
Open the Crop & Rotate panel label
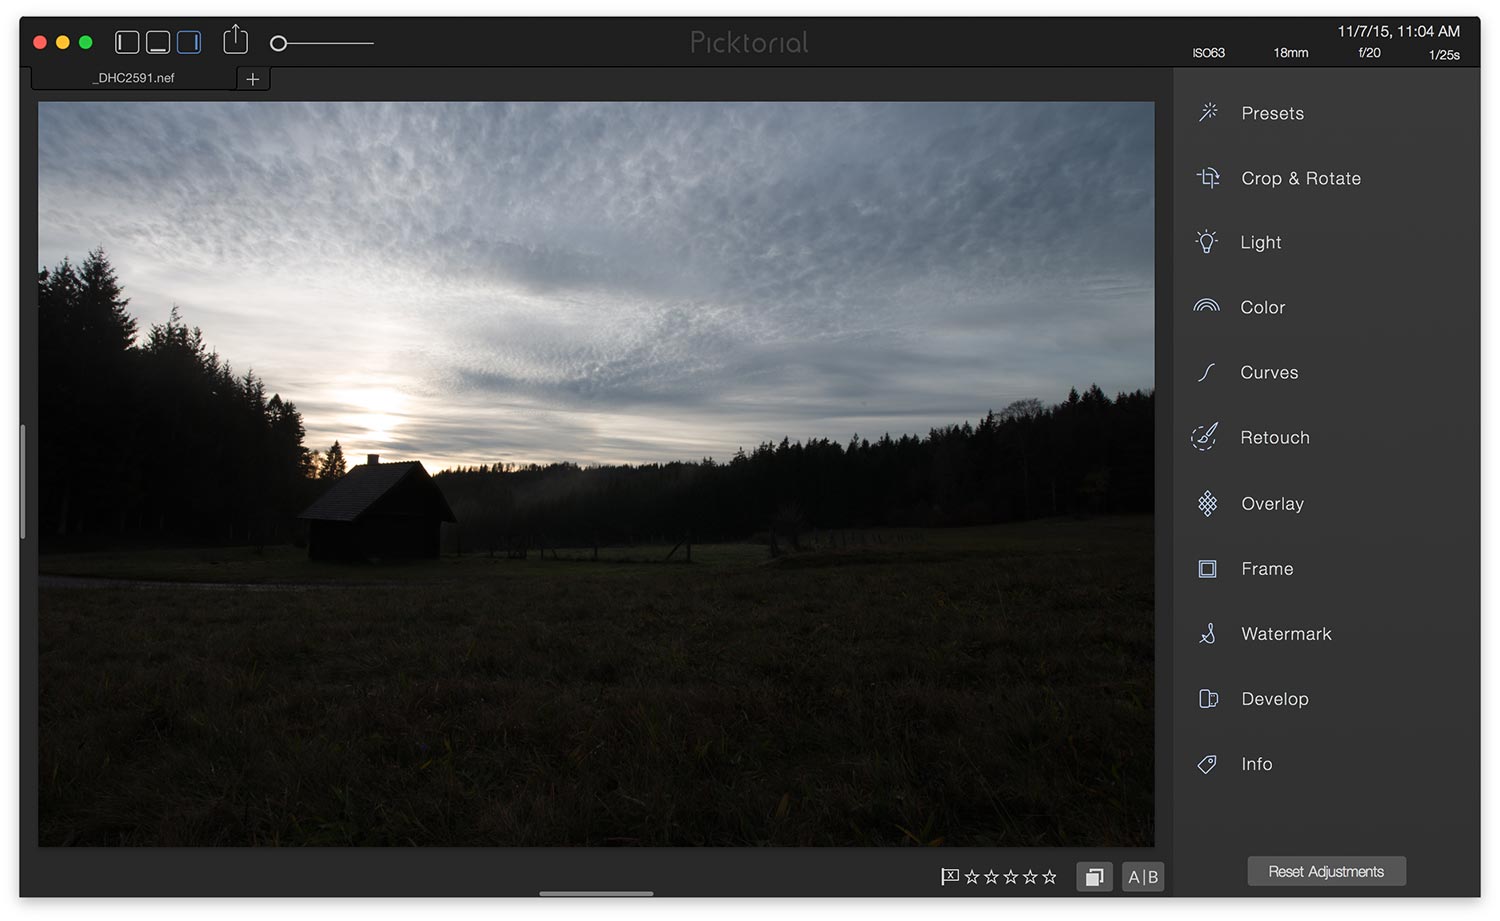(1301, 178)
